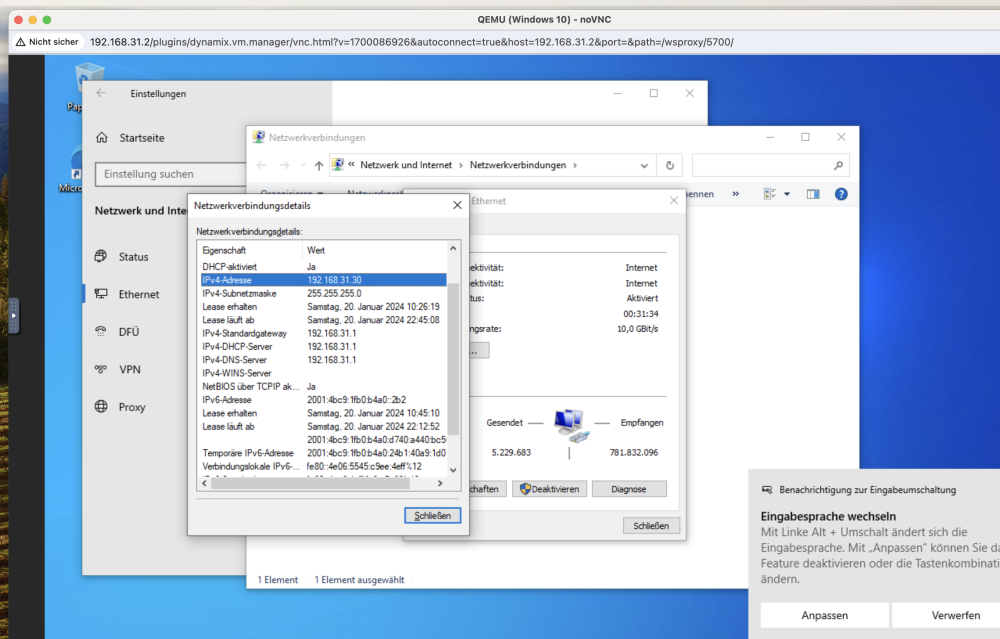The height and width of the screenshot is (639, 1000).
Task: Refresh the Netzwerkverbindungen folder view
Action: click(670, 165)
